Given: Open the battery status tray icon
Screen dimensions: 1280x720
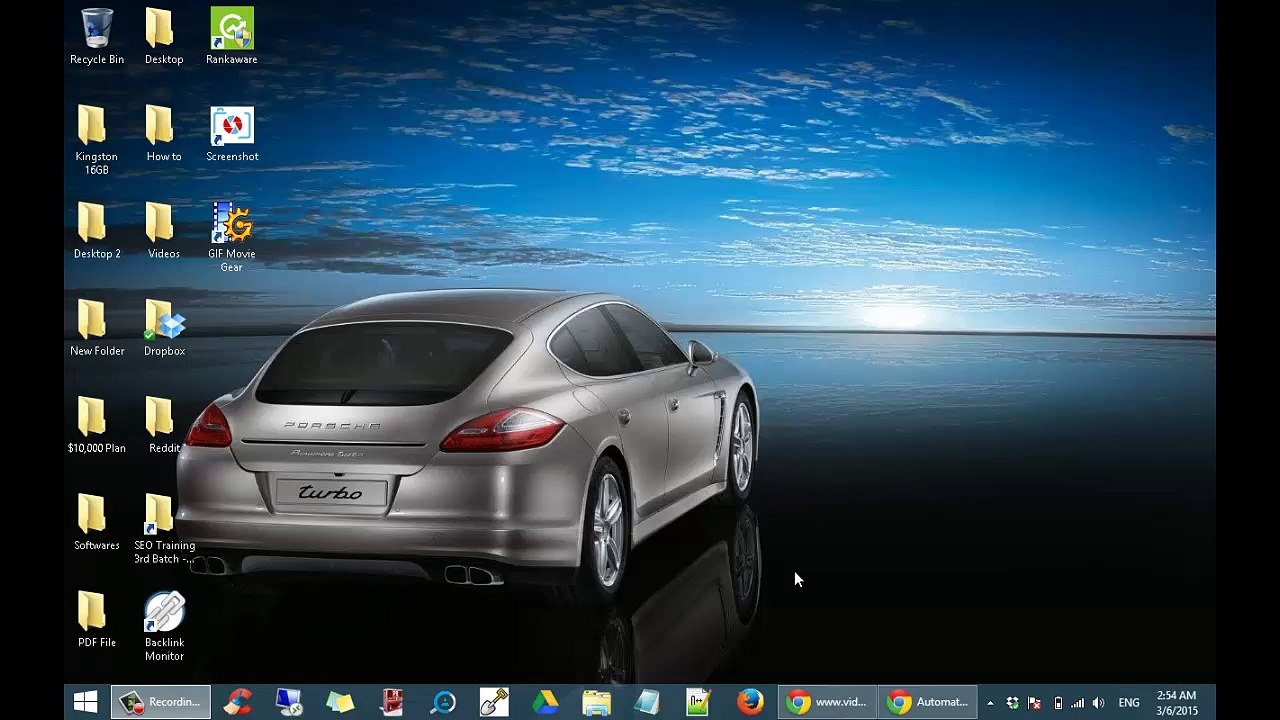Looking at the screenshot, I should click(1058, 703).
